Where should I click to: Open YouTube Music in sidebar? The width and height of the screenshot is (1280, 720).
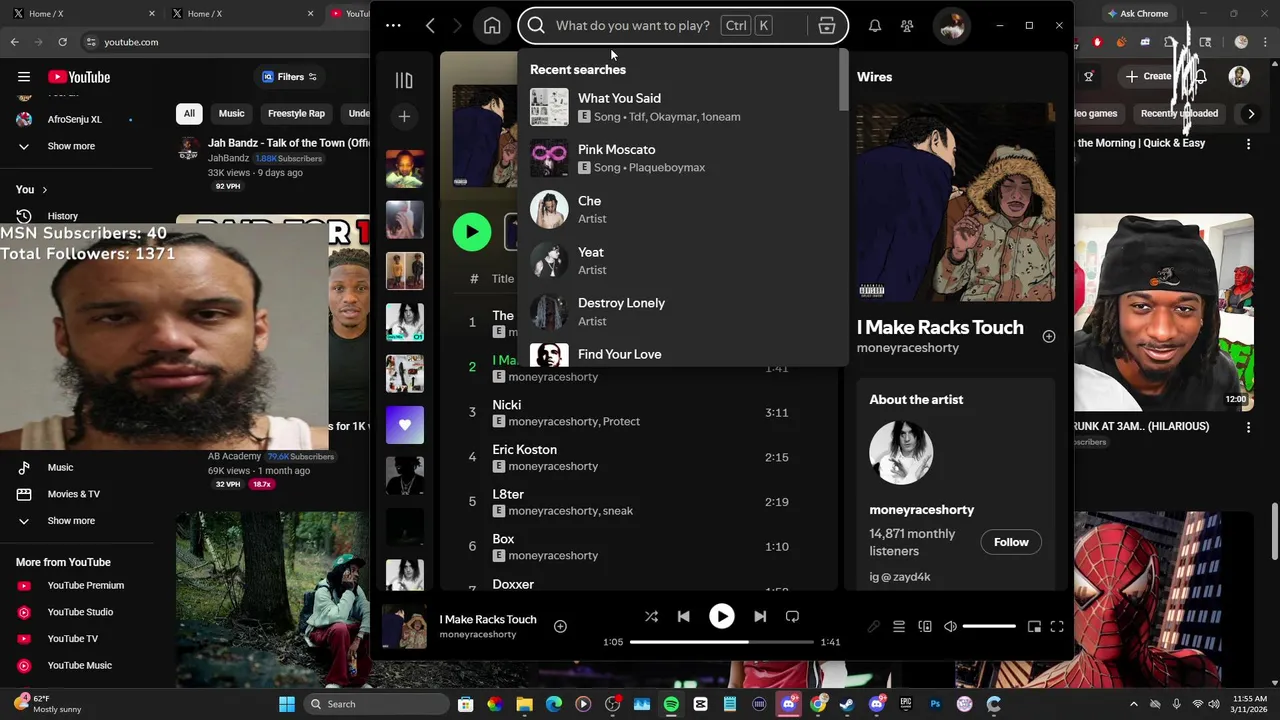tap(79, 666)
